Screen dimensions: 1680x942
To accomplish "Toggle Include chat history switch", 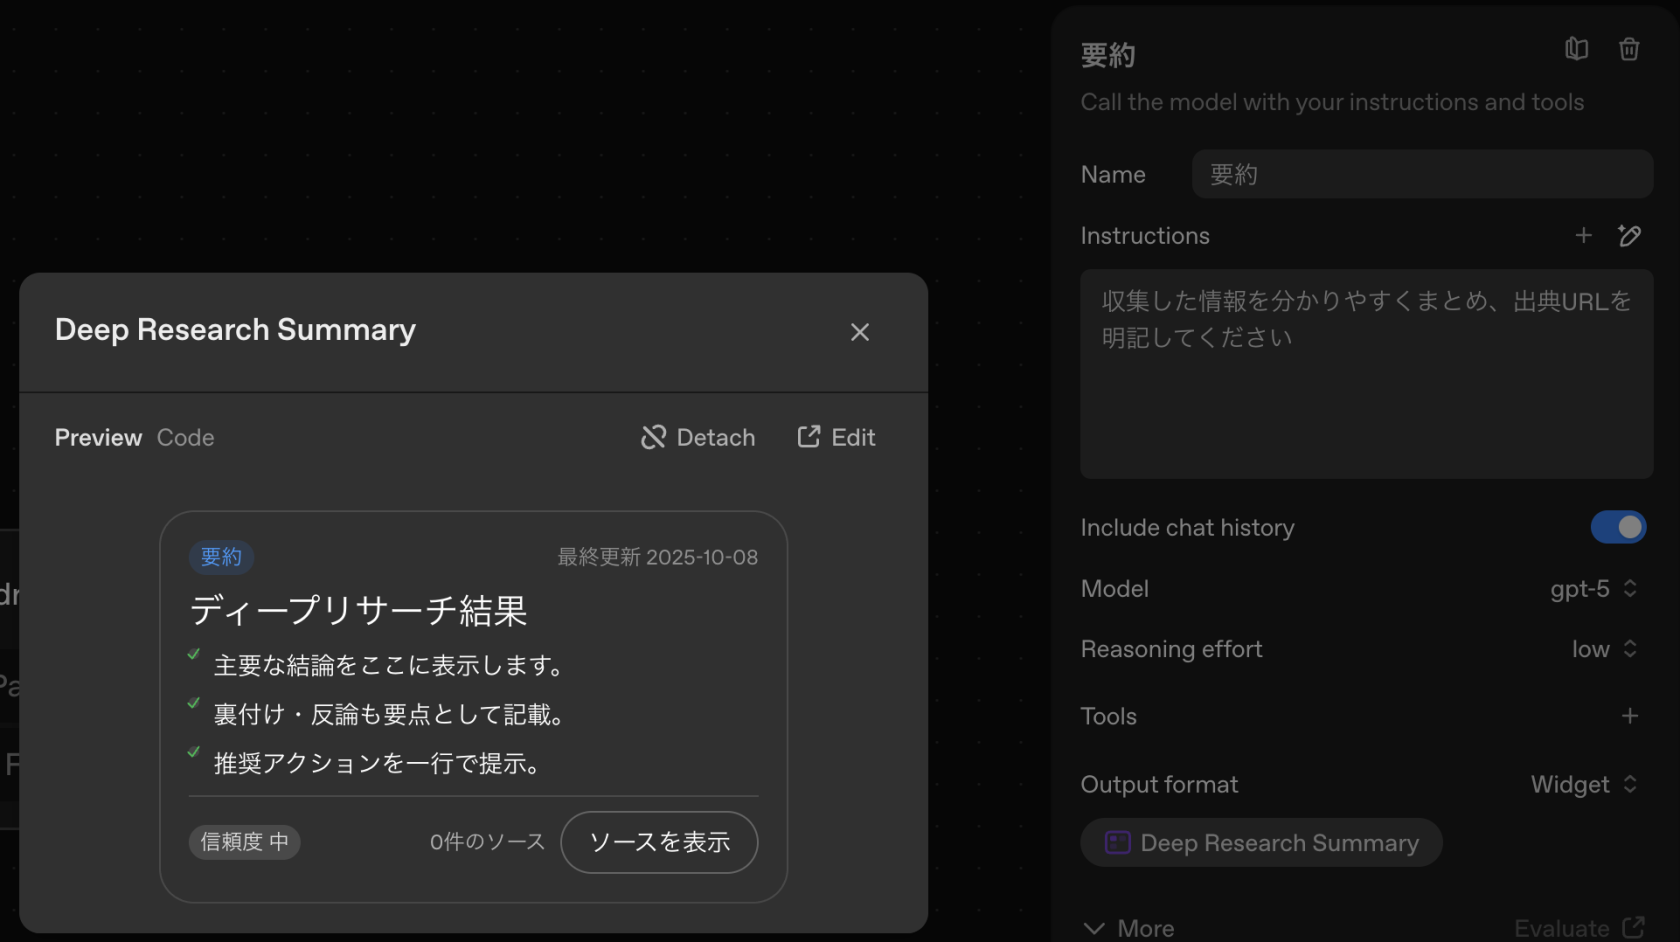I will 1617,527.
